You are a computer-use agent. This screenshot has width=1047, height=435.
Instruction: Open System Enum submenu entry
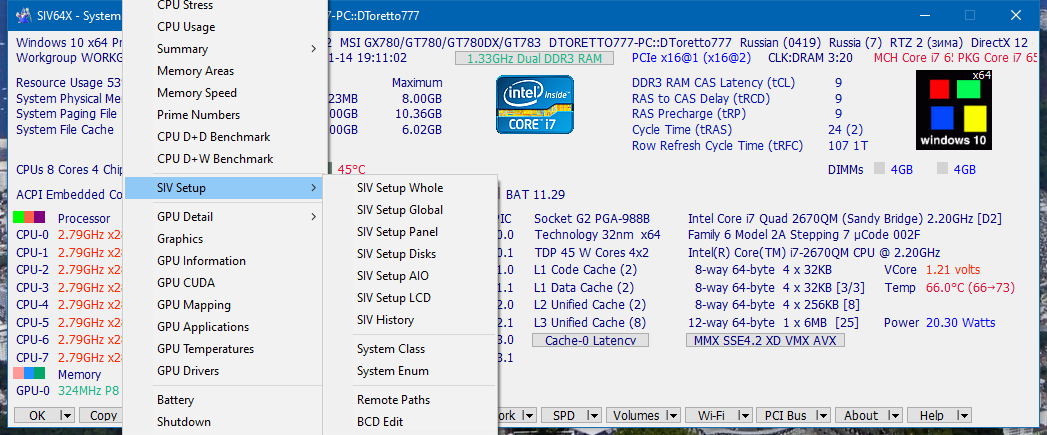coord(410,371)
